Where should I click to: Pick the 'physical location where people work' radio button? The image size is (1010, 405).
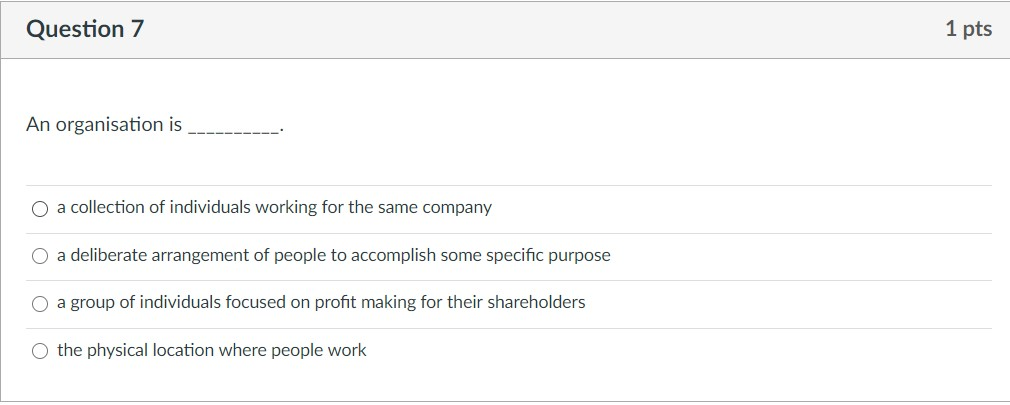coord(40,351)
